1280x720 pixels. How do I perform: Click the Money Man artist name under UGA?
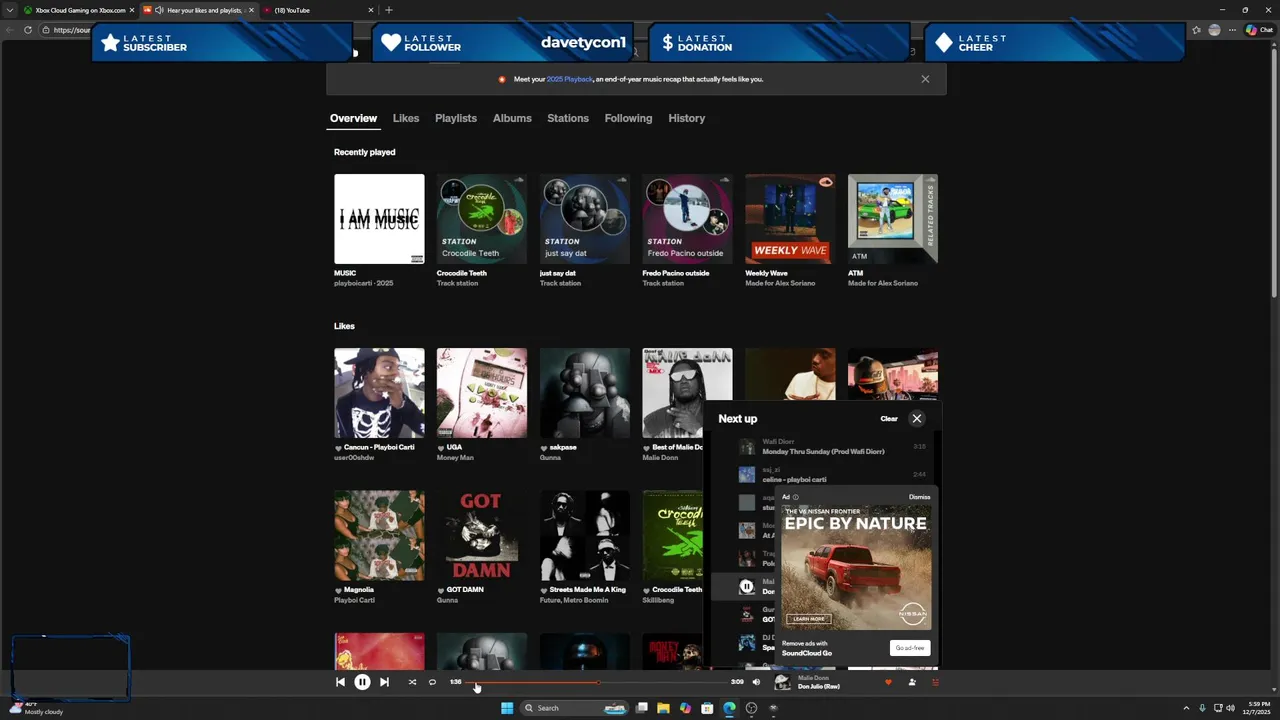[x=455, y=457]
